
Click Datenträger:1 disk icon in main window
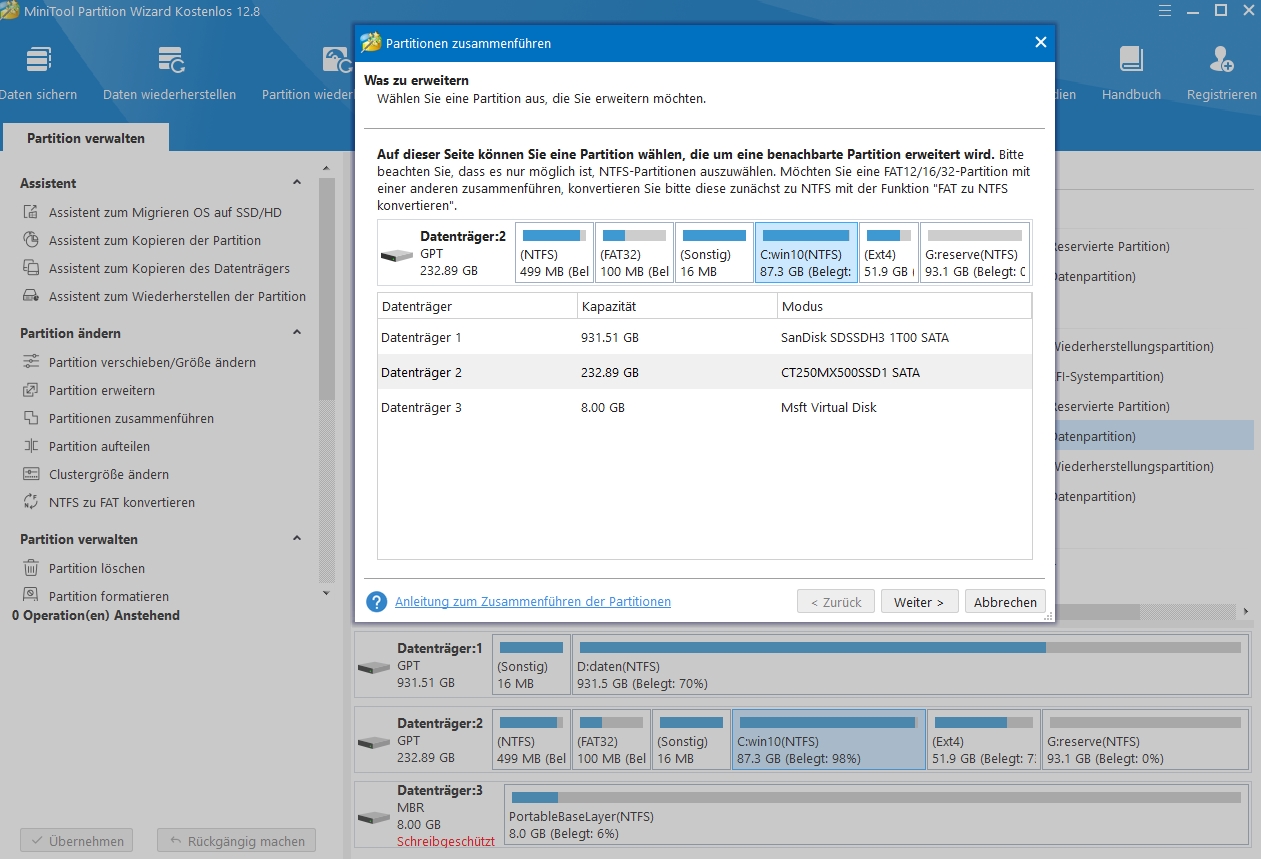tap(374, 667)
